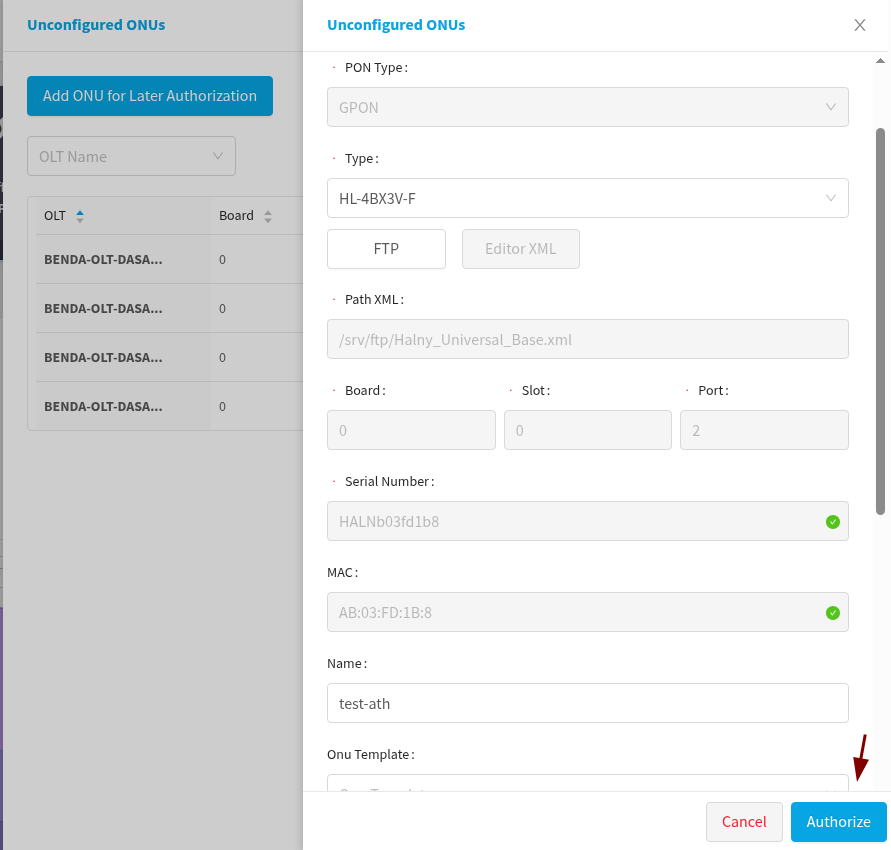
Task: Select the Editor XML option
Action: 520,249
